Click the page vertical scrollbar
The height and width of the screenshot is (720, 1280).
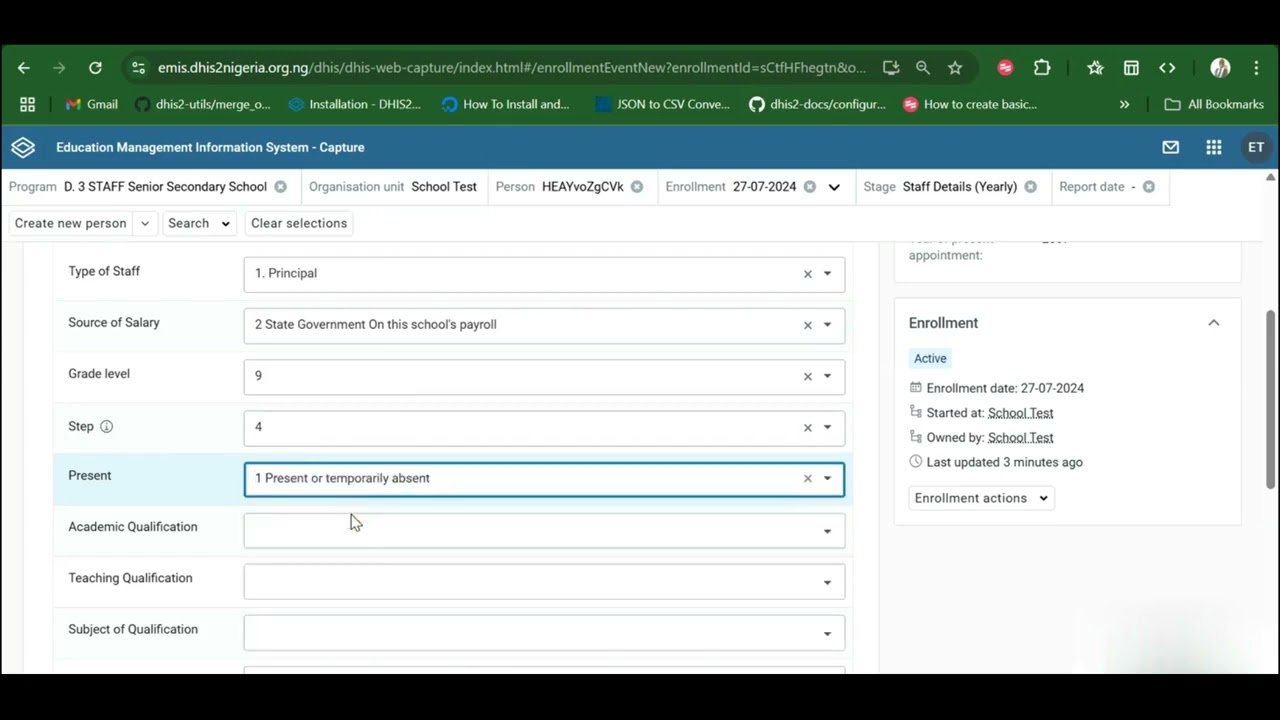[1271, 400]
